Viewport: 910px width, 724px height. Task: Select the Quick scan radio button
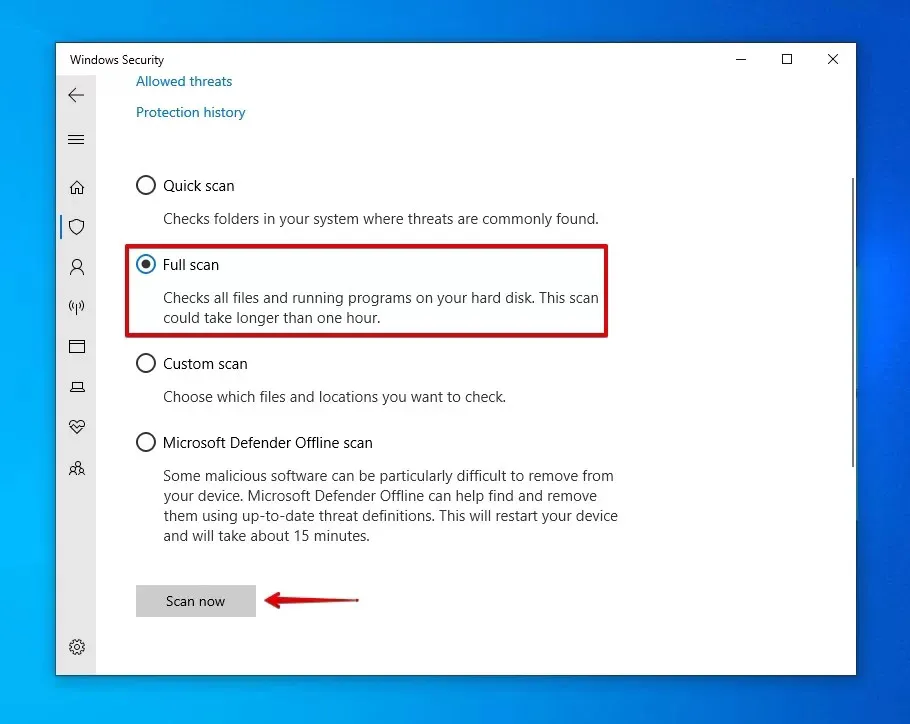146,185
